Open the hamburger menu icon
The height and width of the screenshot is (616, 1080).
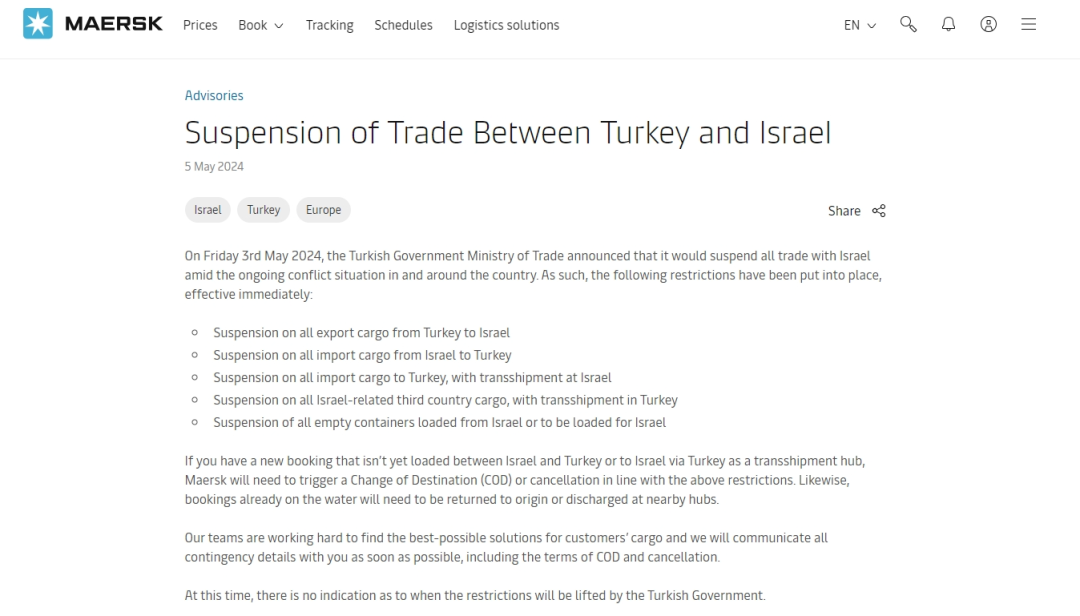tap(1028, 24)
